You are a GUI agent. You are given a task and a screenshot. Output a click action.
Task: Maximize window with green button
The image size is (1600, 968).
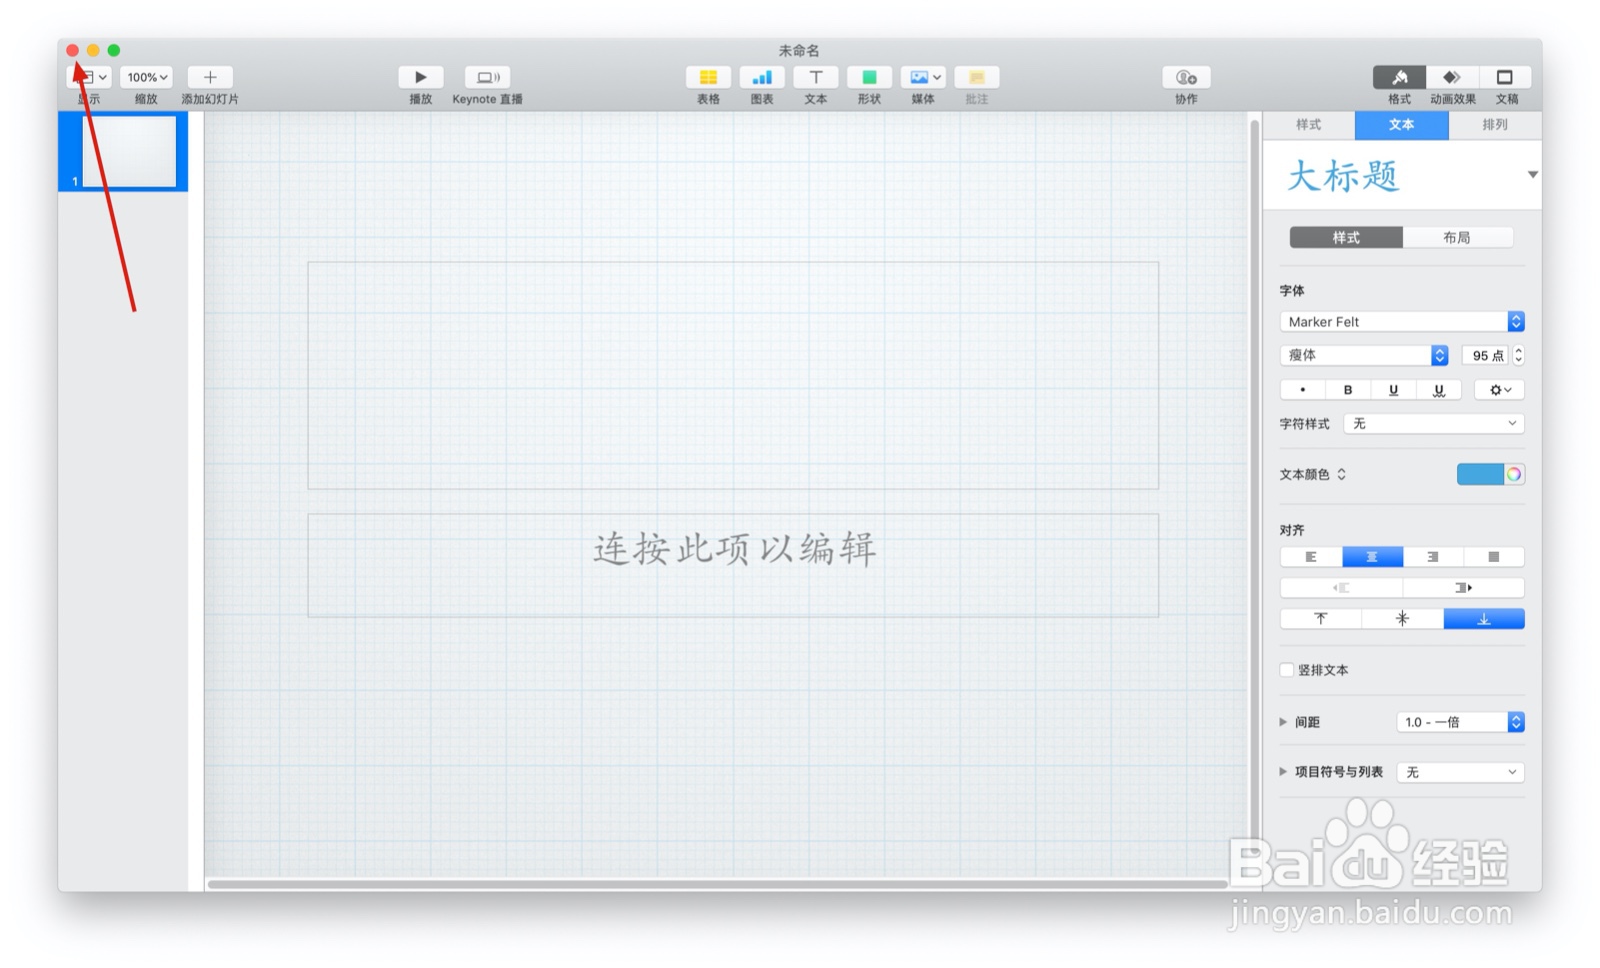coord(114,50)
